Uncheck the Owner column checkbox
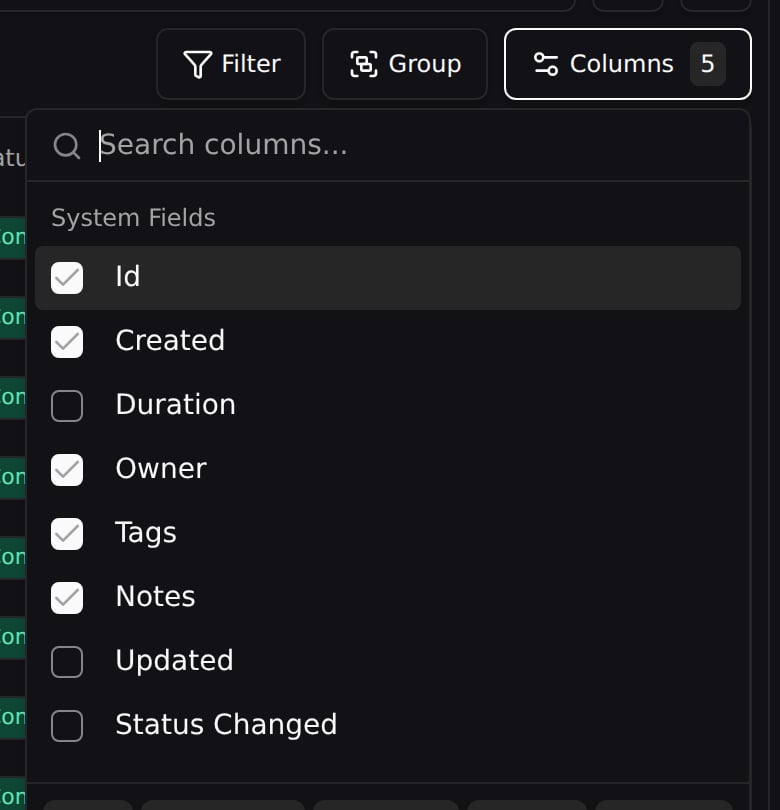780x810 pixels. coord(67,470)
